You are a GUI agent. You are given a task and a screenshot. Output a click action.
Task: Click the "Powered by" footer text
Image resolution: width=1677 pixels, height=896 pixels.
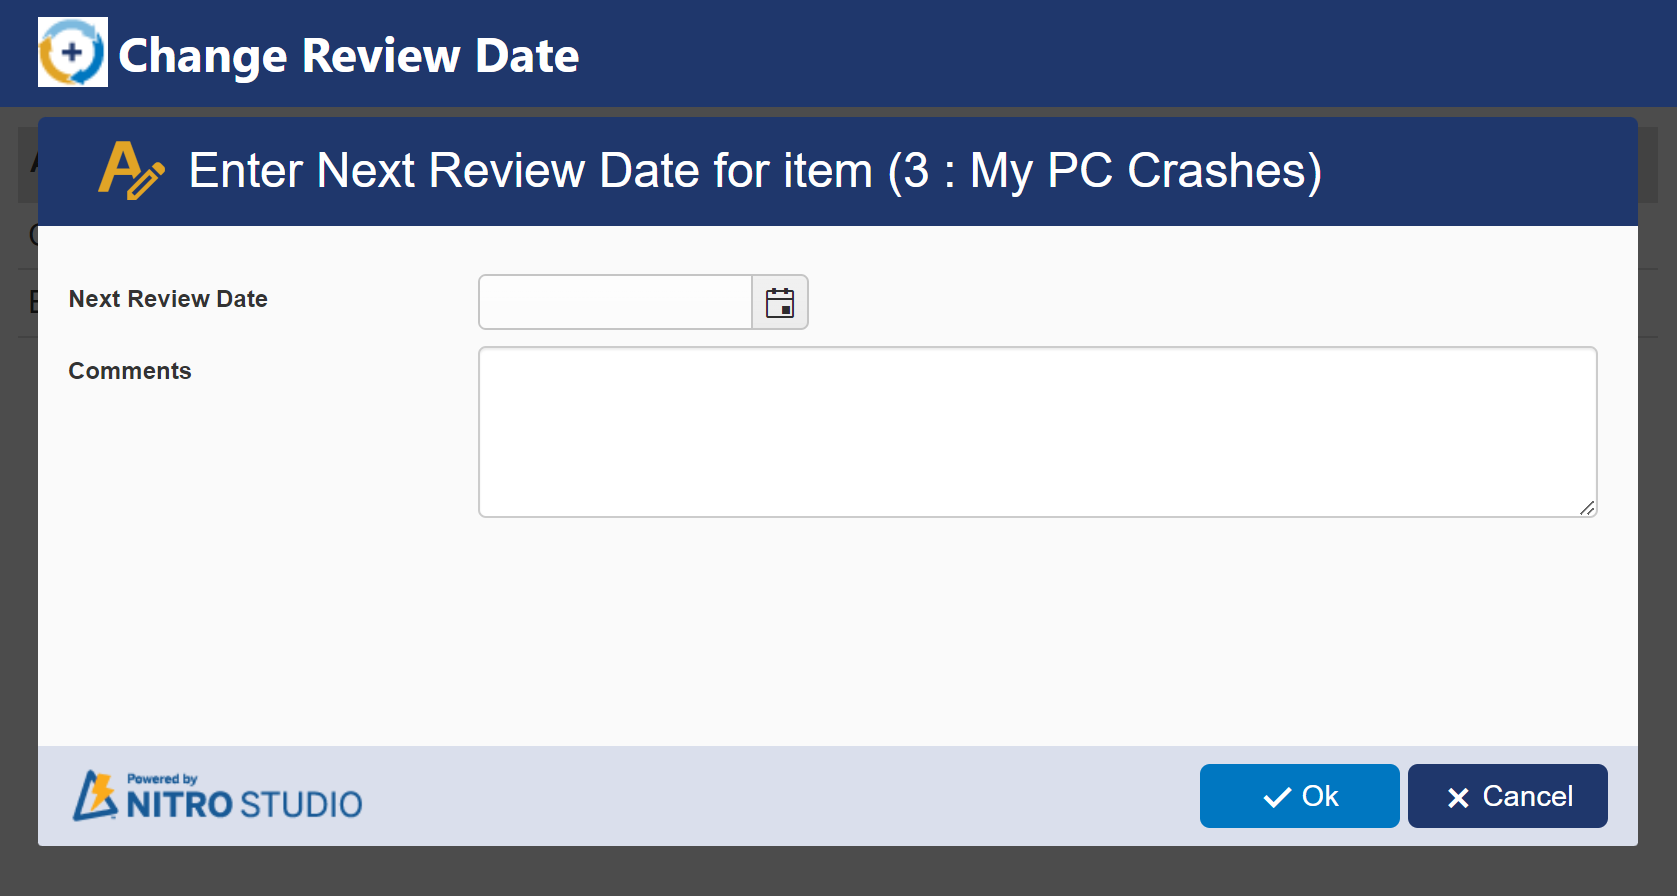162,779
